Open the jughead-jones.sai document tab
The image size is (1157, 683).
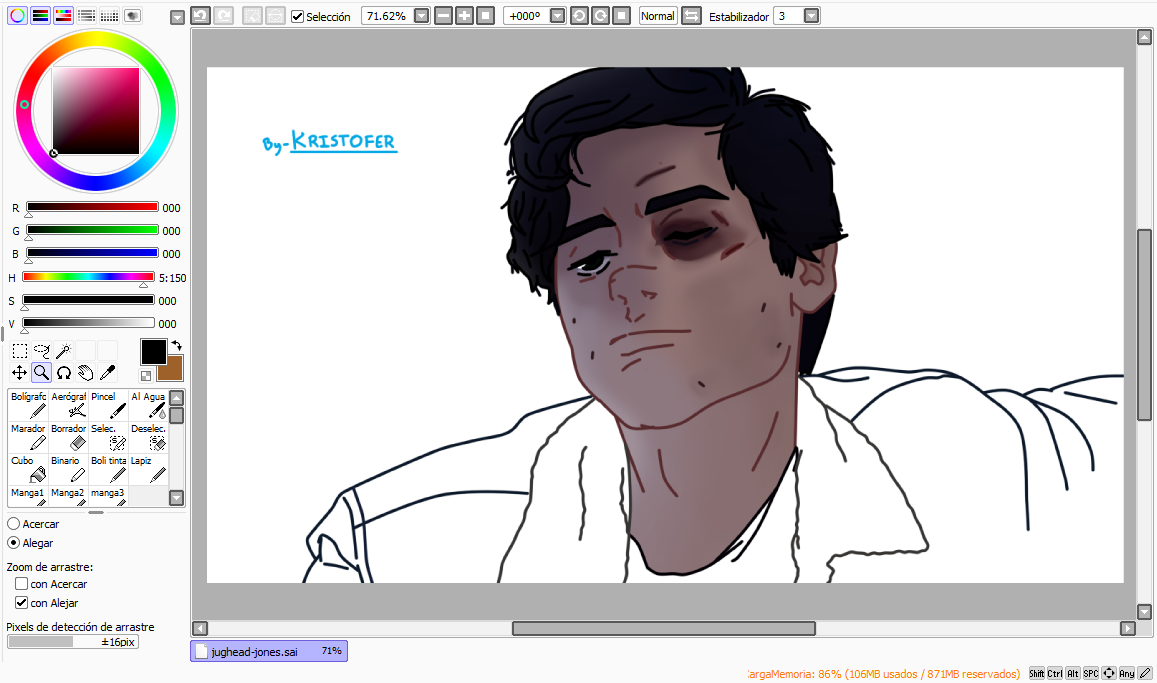coord(269,651)
